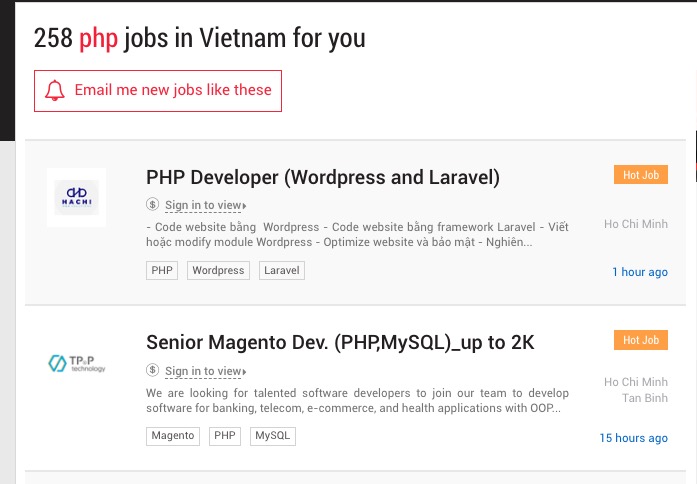
Task: Click the 1 hour ago timestamp
Action: coord(640,272)
